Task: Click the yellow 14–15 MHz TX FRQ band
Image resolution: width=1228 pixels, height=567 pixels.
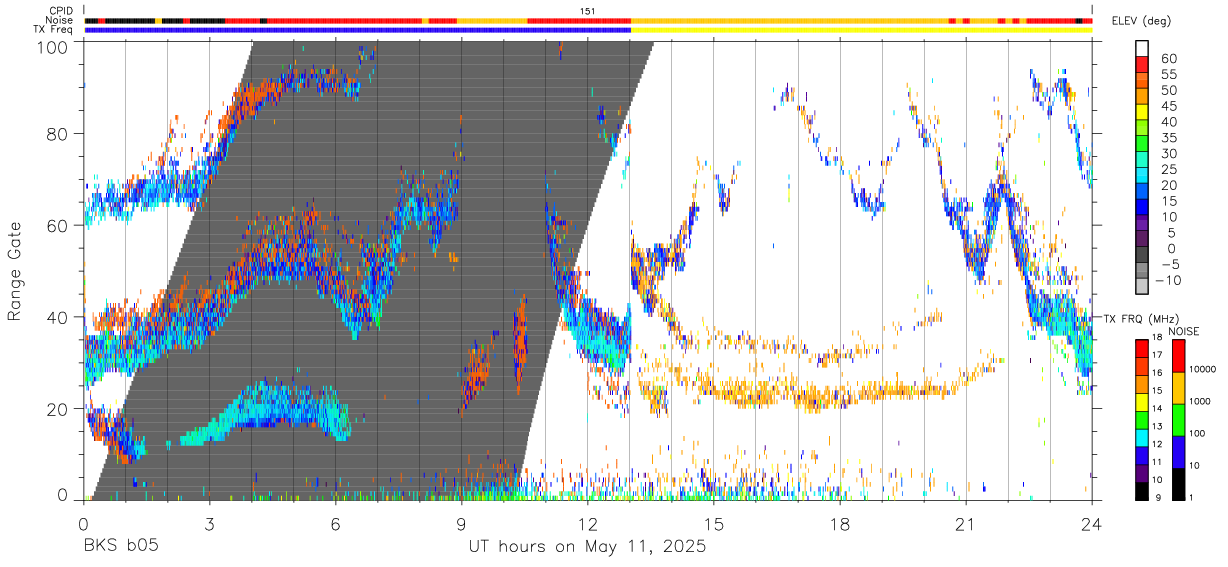Action: coord(1142,402)
